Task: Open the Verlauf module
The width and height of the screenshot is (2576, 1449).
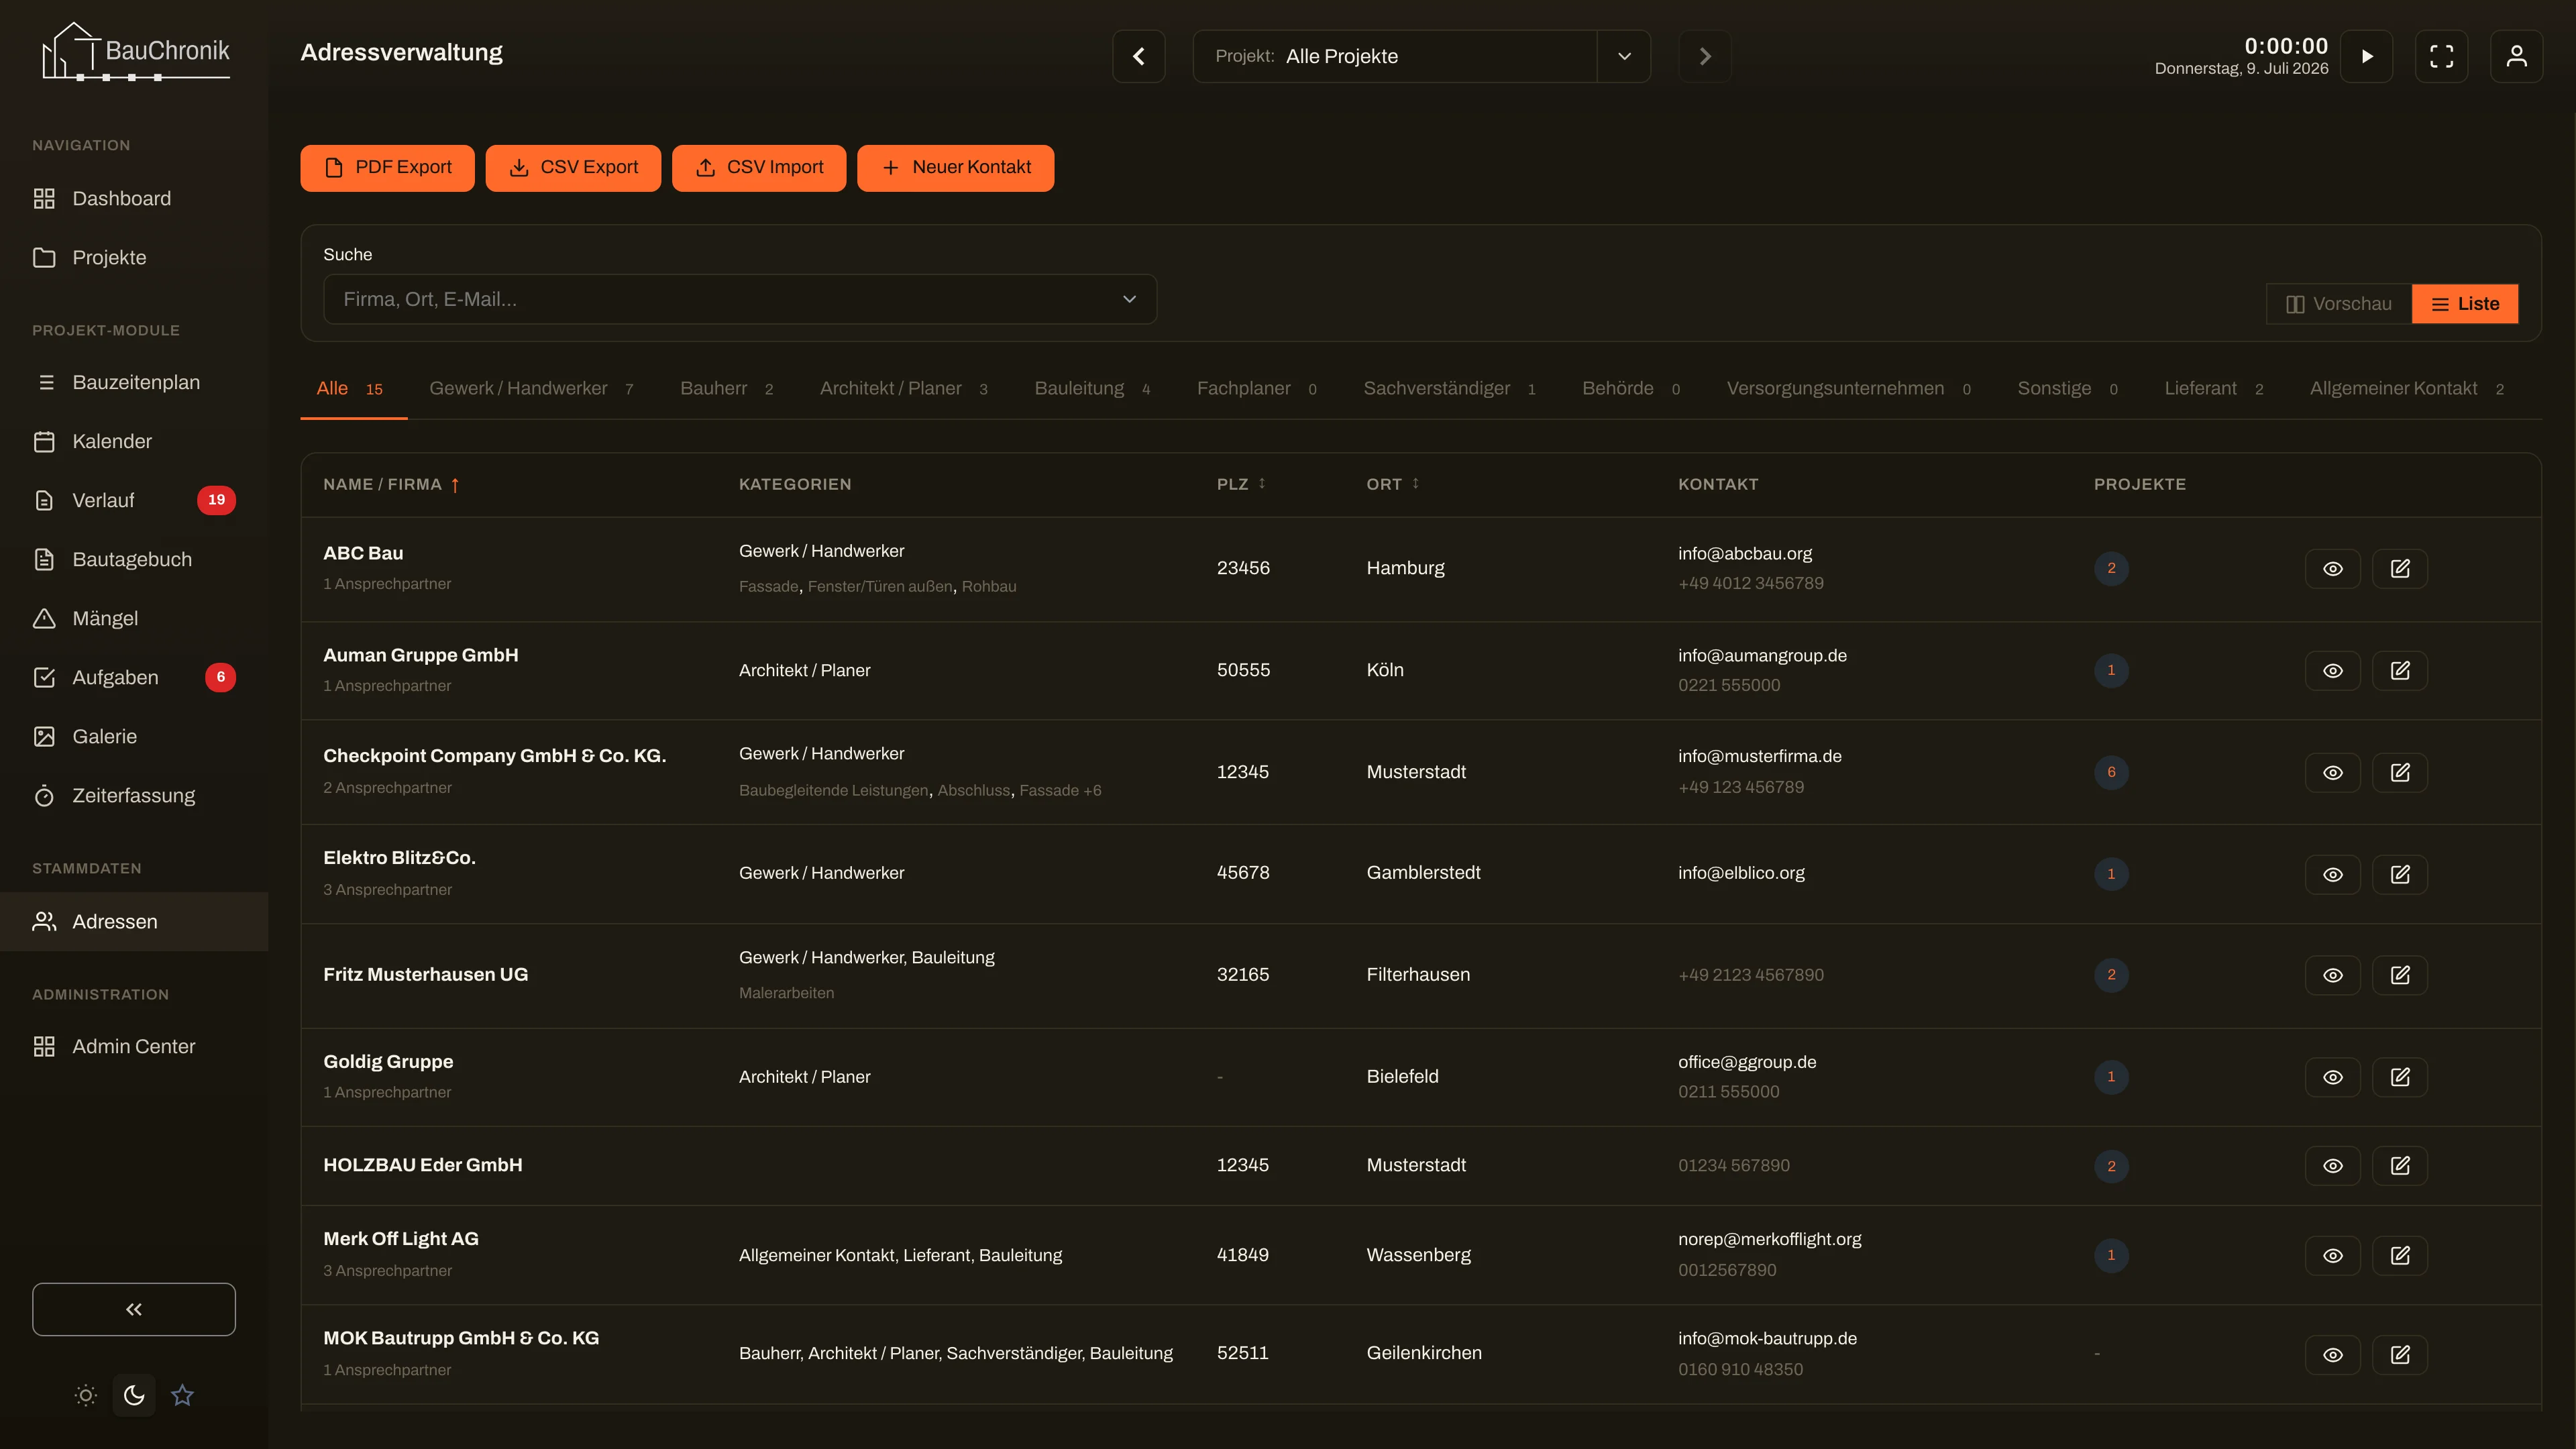Action: 134,500
